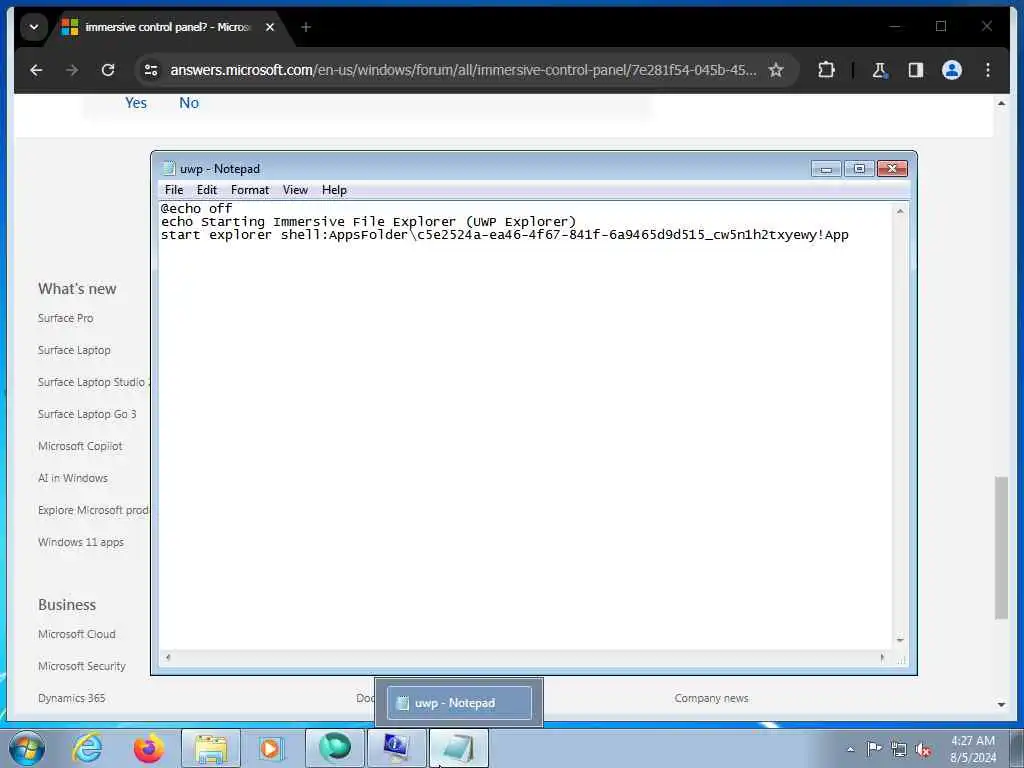
Task: Open tab search dropdown arrow
Action: coord(34,27)
